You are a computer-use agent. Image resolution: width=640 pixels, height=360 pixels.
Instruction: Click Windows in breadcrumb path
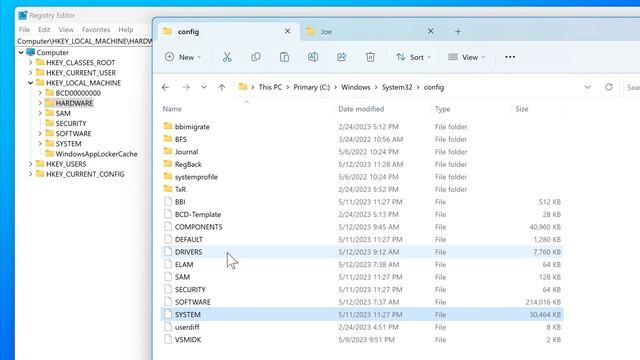tap(356, 87)
